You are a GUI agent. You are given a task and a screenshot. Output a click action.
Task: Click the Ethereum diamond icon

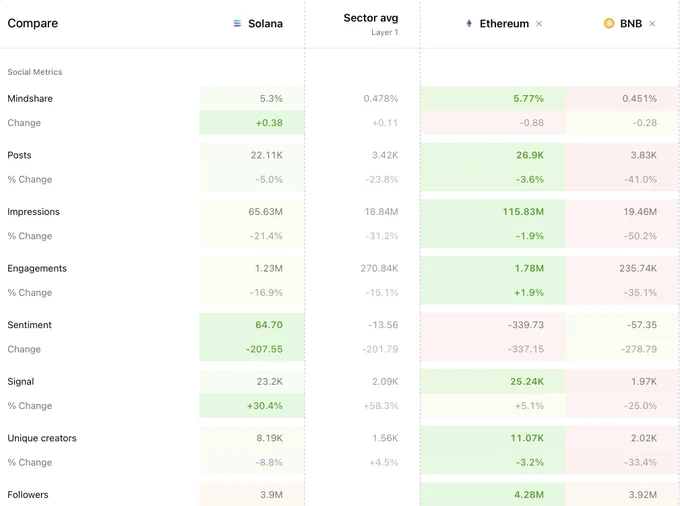[x=469, y=23]
